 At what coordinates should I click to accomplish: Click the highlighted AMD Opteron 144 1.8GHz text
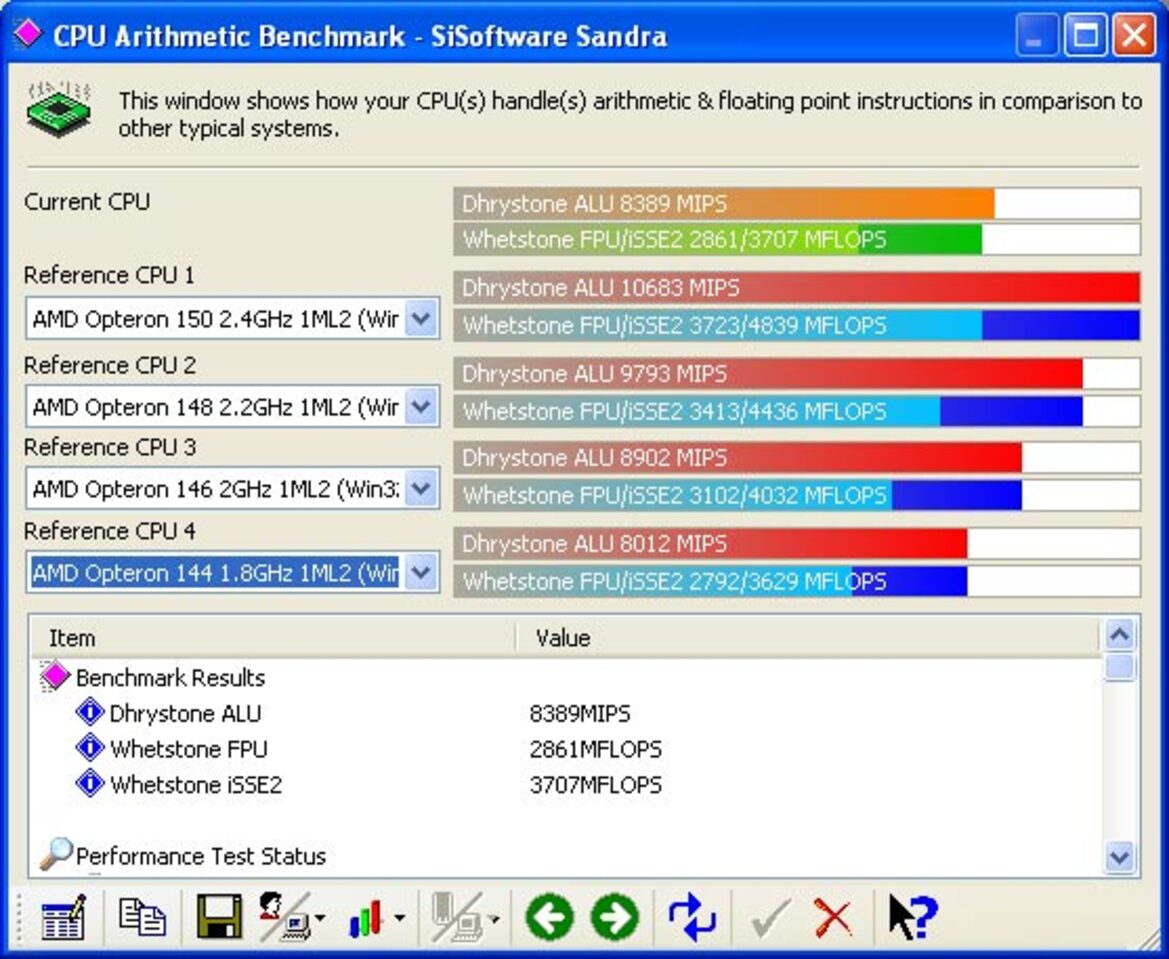[215, 573]
